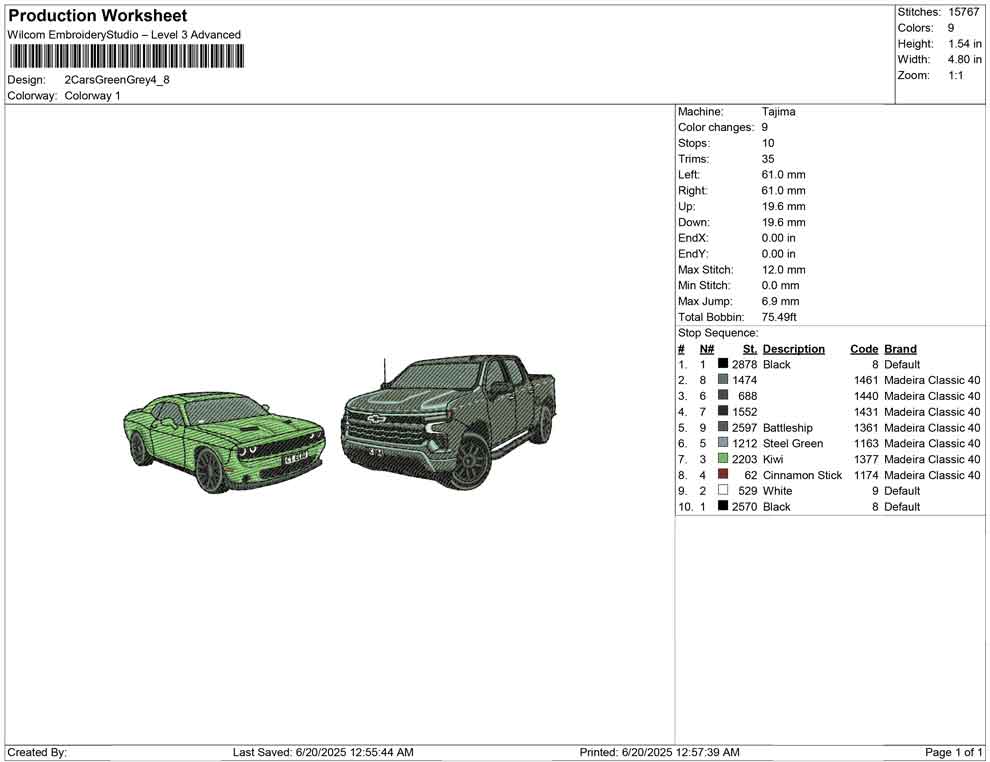Click the 'White' description text

(x=777, y=491)
